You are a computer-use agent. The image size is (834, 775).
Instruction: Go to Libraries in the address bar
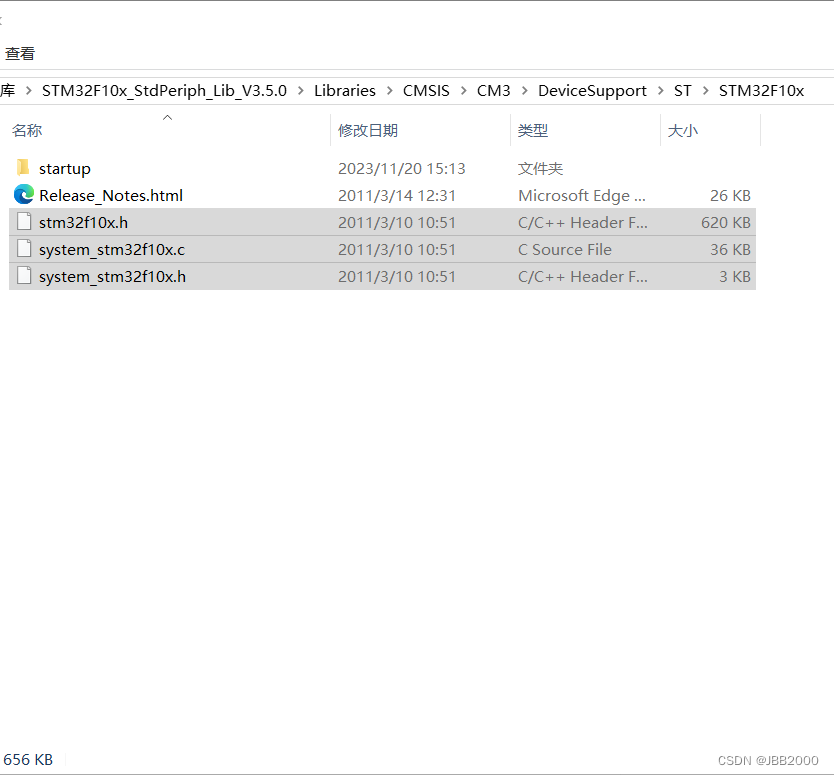(x=345, y=91)
